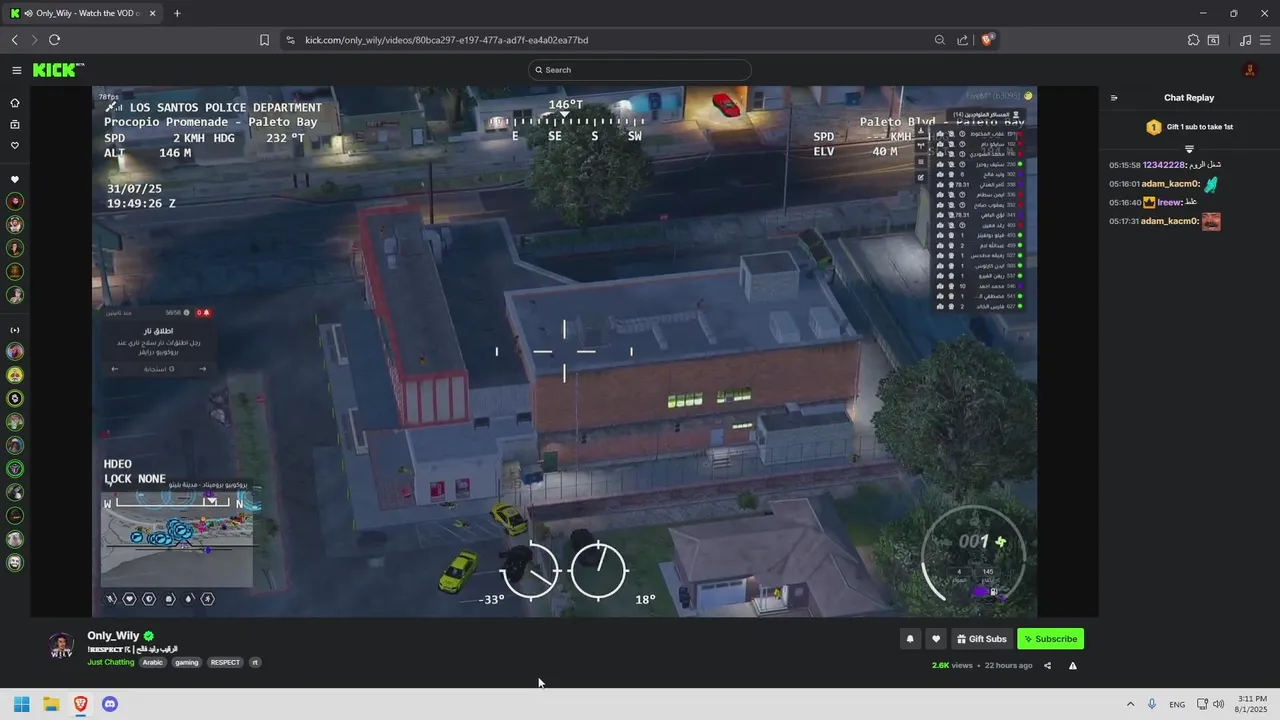Viewport: 1280px width, 720px height.
Task: Open the volume tray icon
Action: [1218, 704]
